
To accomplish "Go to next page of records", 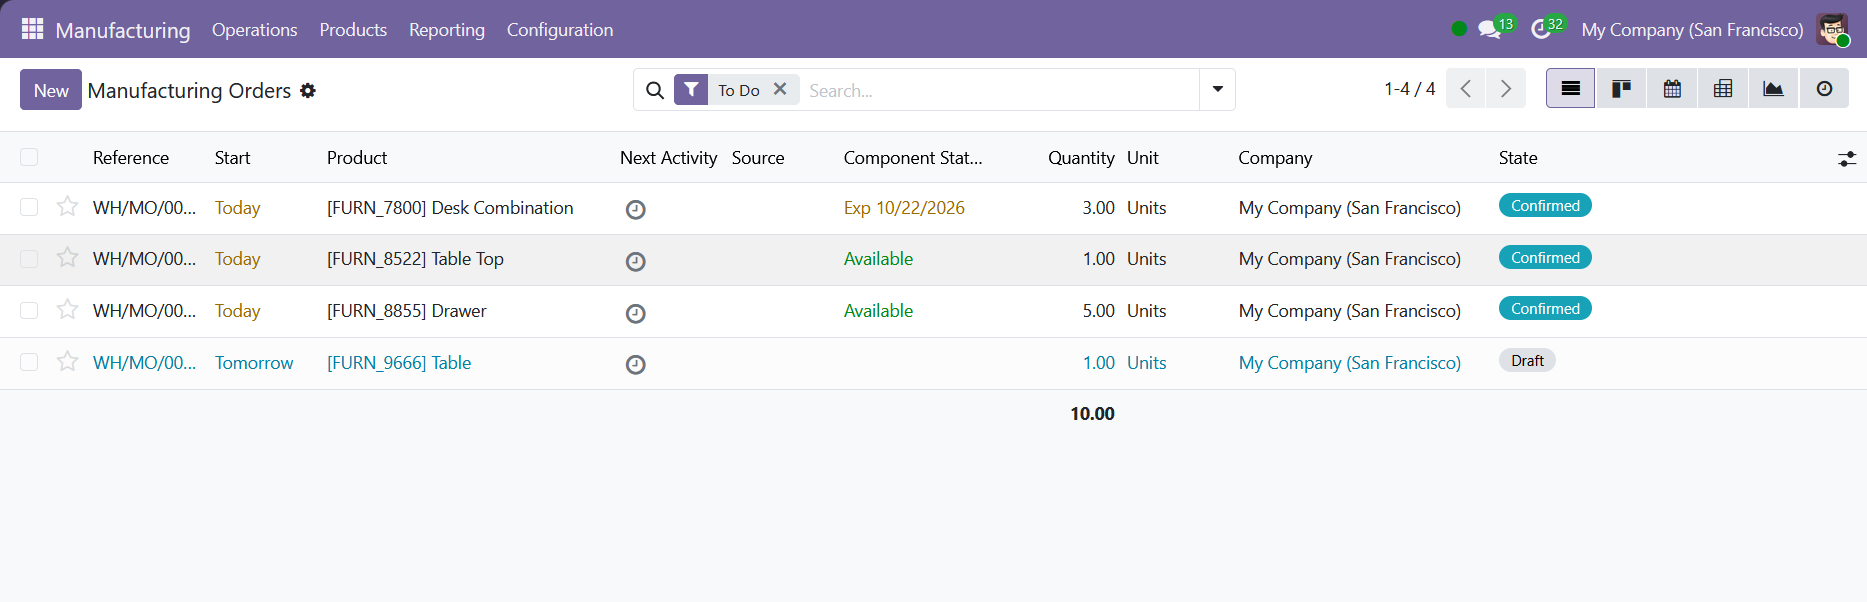I will (x=1506, y=89).
